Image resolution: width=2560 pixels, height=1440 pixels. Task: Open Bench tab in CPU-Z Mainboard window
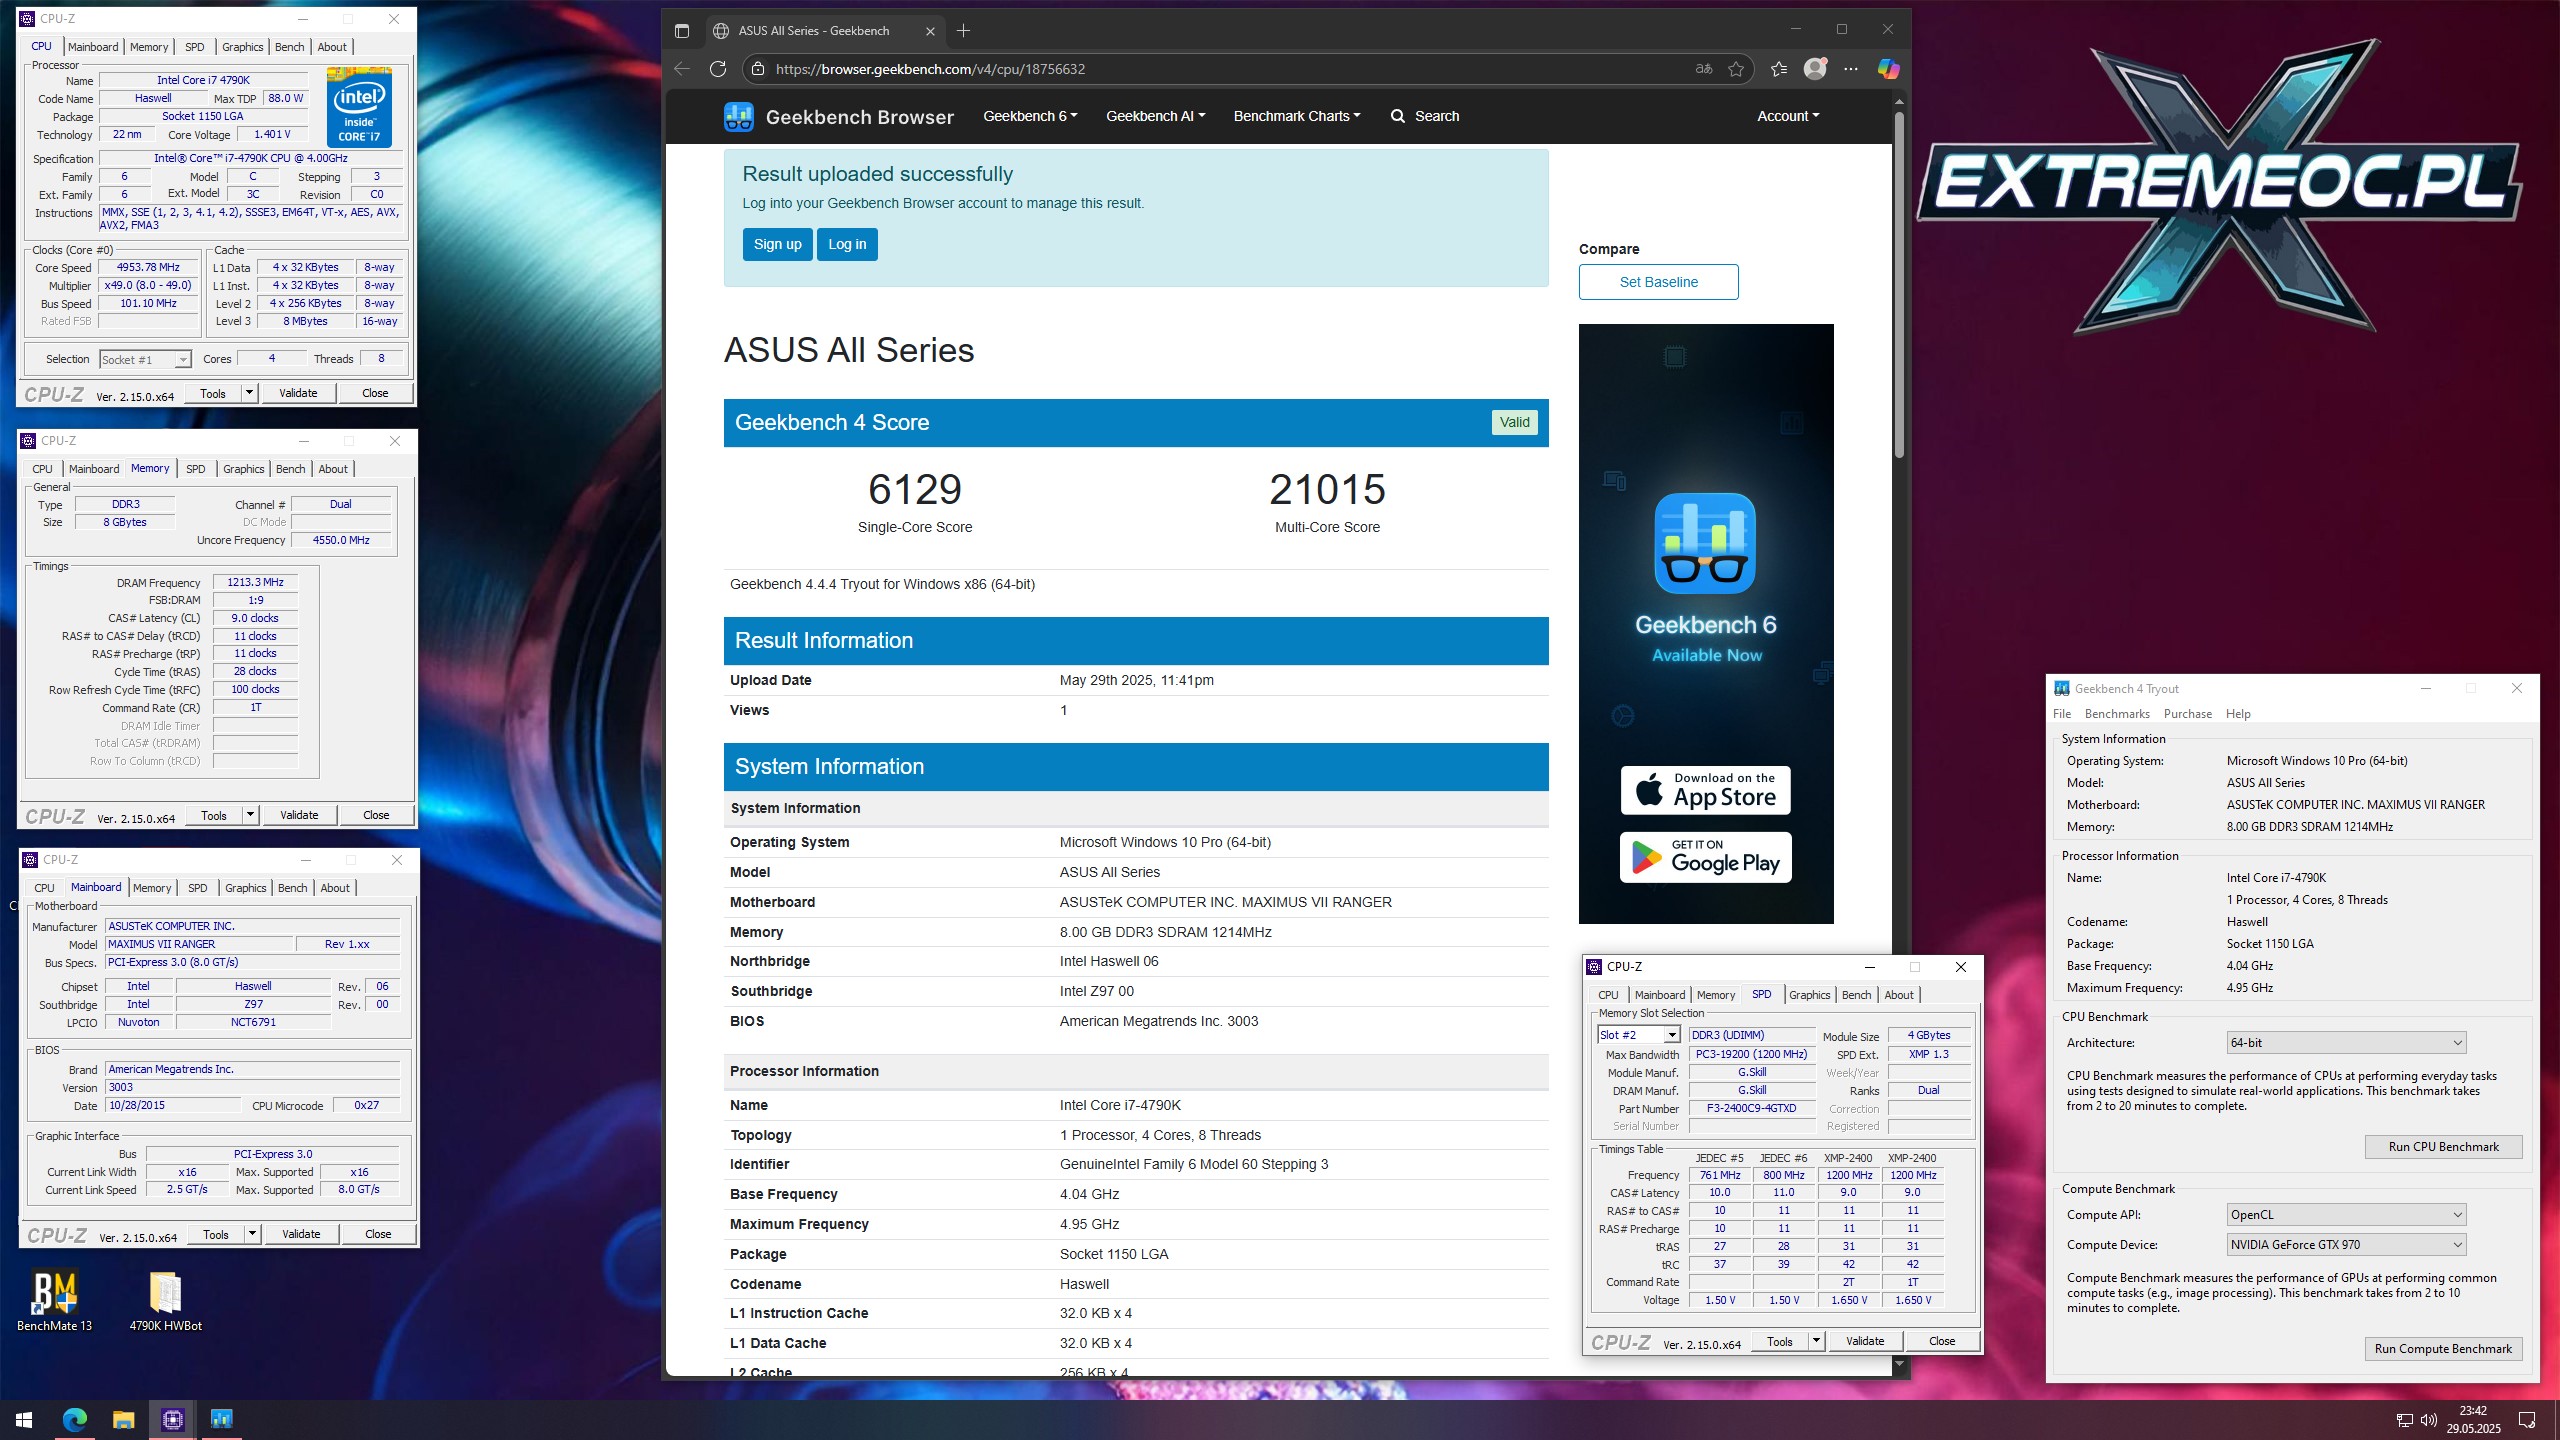pos(292,888)
